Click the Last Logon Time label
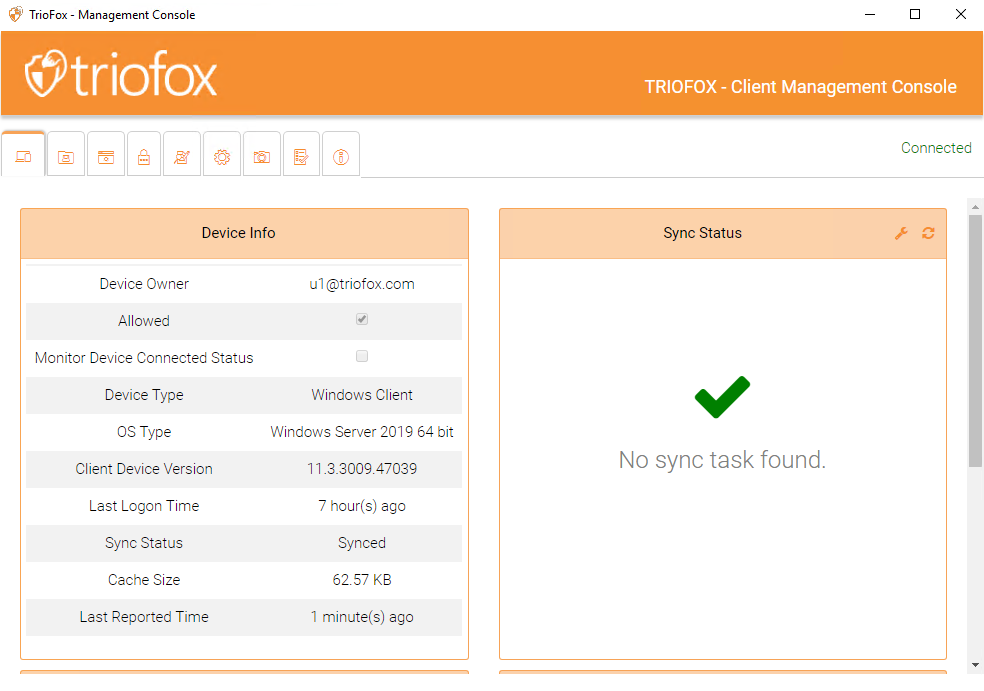This screenshot has height=691, width=984. click(x=144, y=506)
